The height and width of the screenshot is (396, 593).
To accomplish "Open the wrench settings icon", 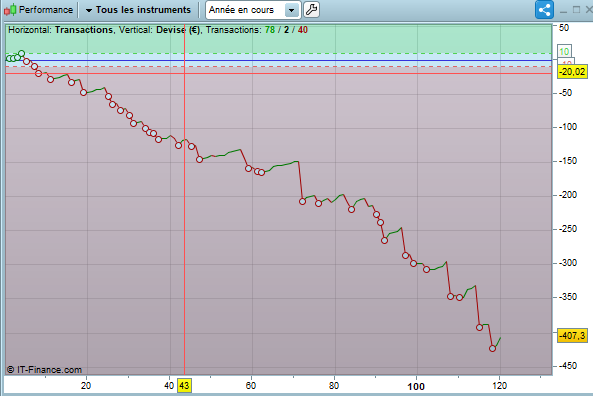I will 311,9.
